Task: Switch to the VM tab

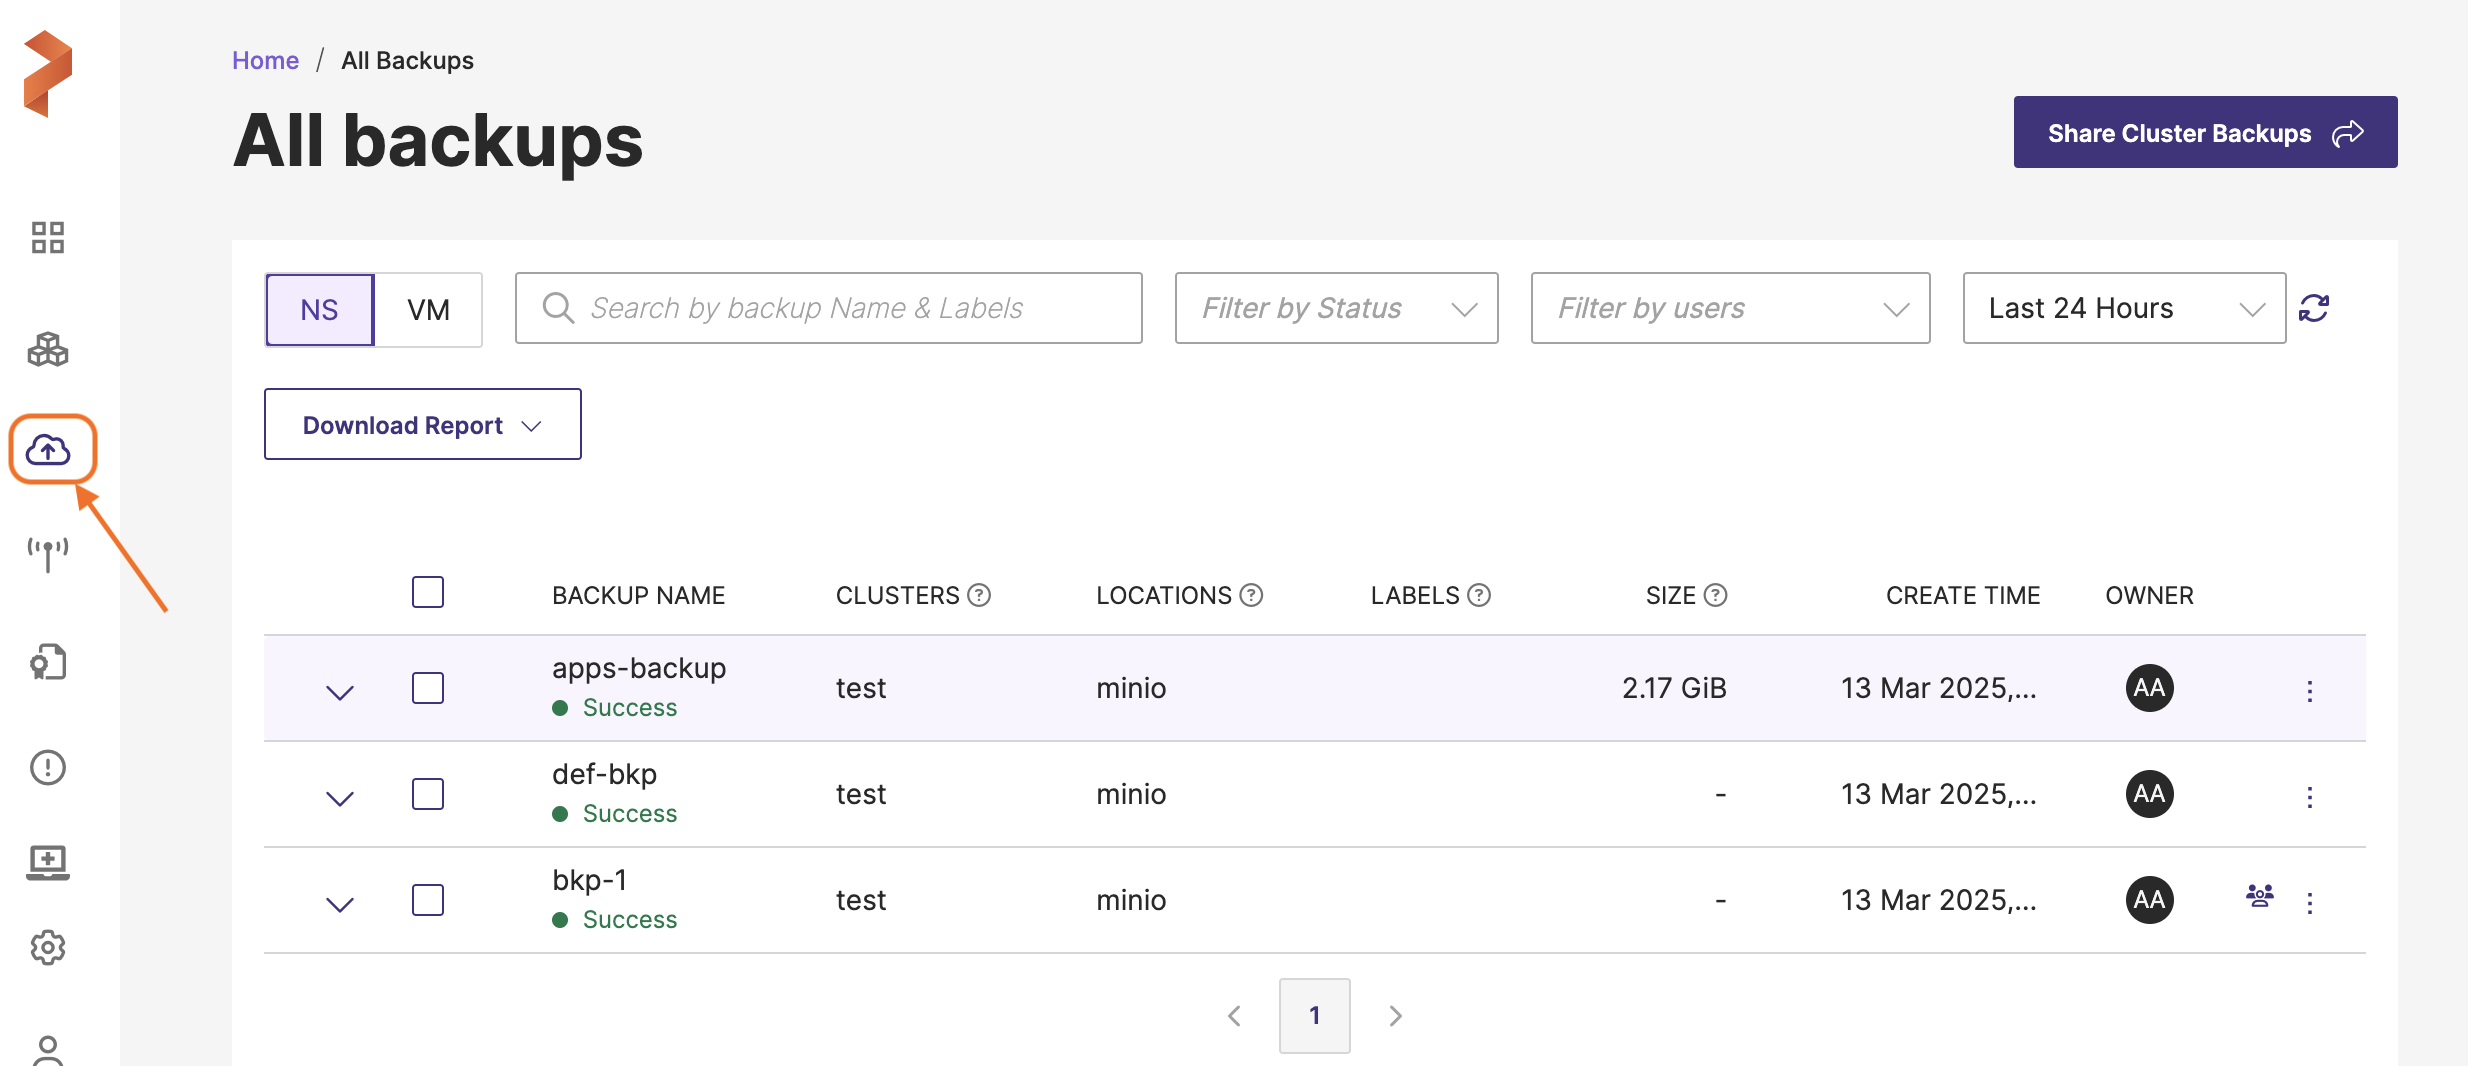Action: pyautogui.click(x=428, y=310)
